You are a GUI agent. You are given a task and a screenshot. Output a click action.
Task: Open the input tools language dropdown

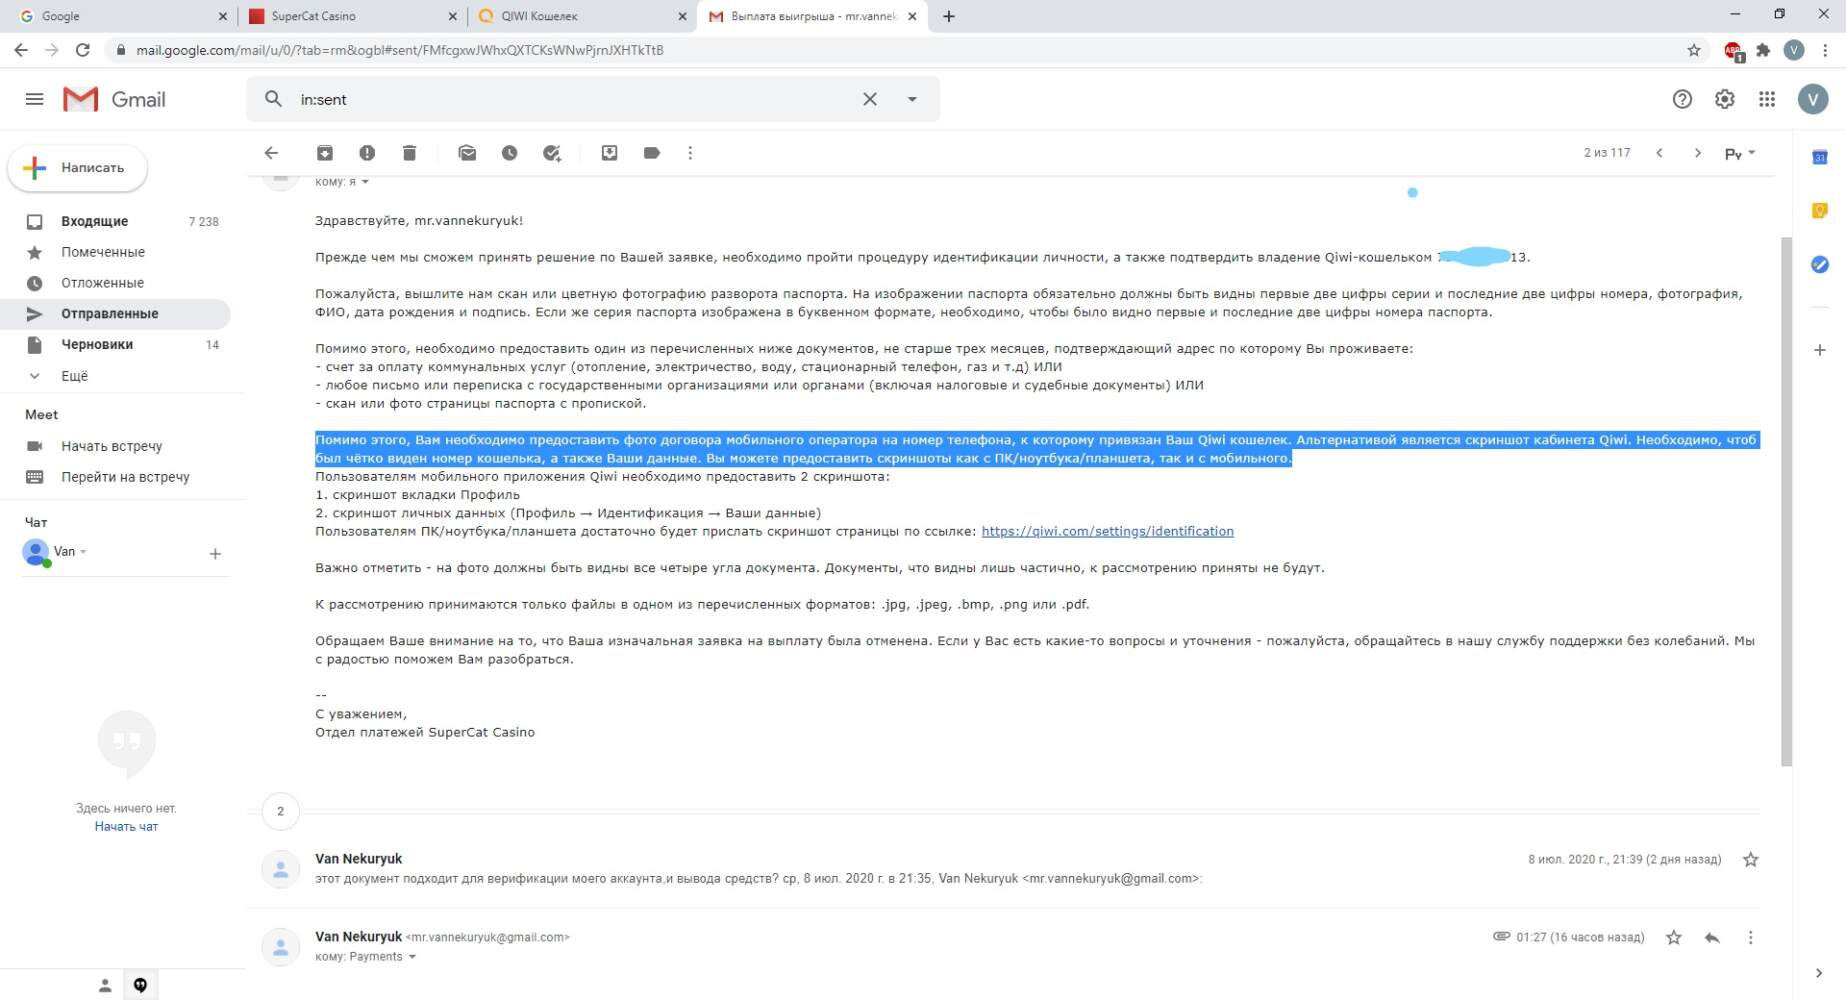(x=1740, y=154)
